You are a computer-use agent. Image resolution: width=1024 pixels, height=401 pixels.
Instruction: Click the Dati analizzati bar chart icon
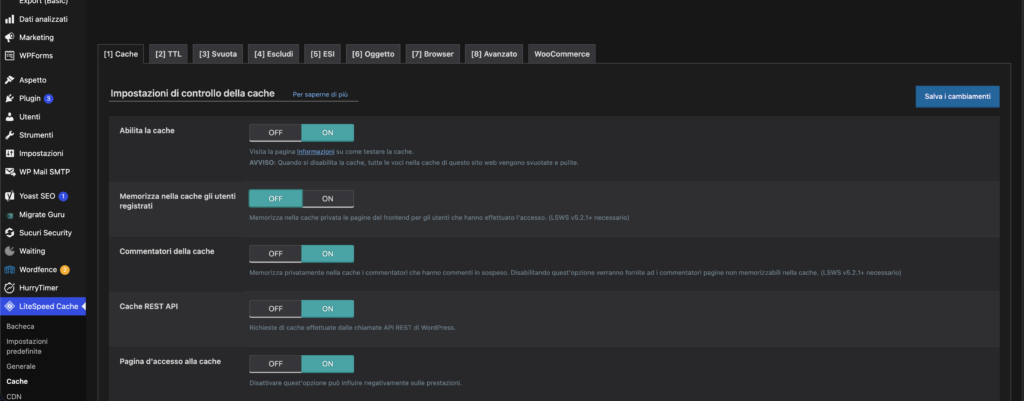pos(9,19)
